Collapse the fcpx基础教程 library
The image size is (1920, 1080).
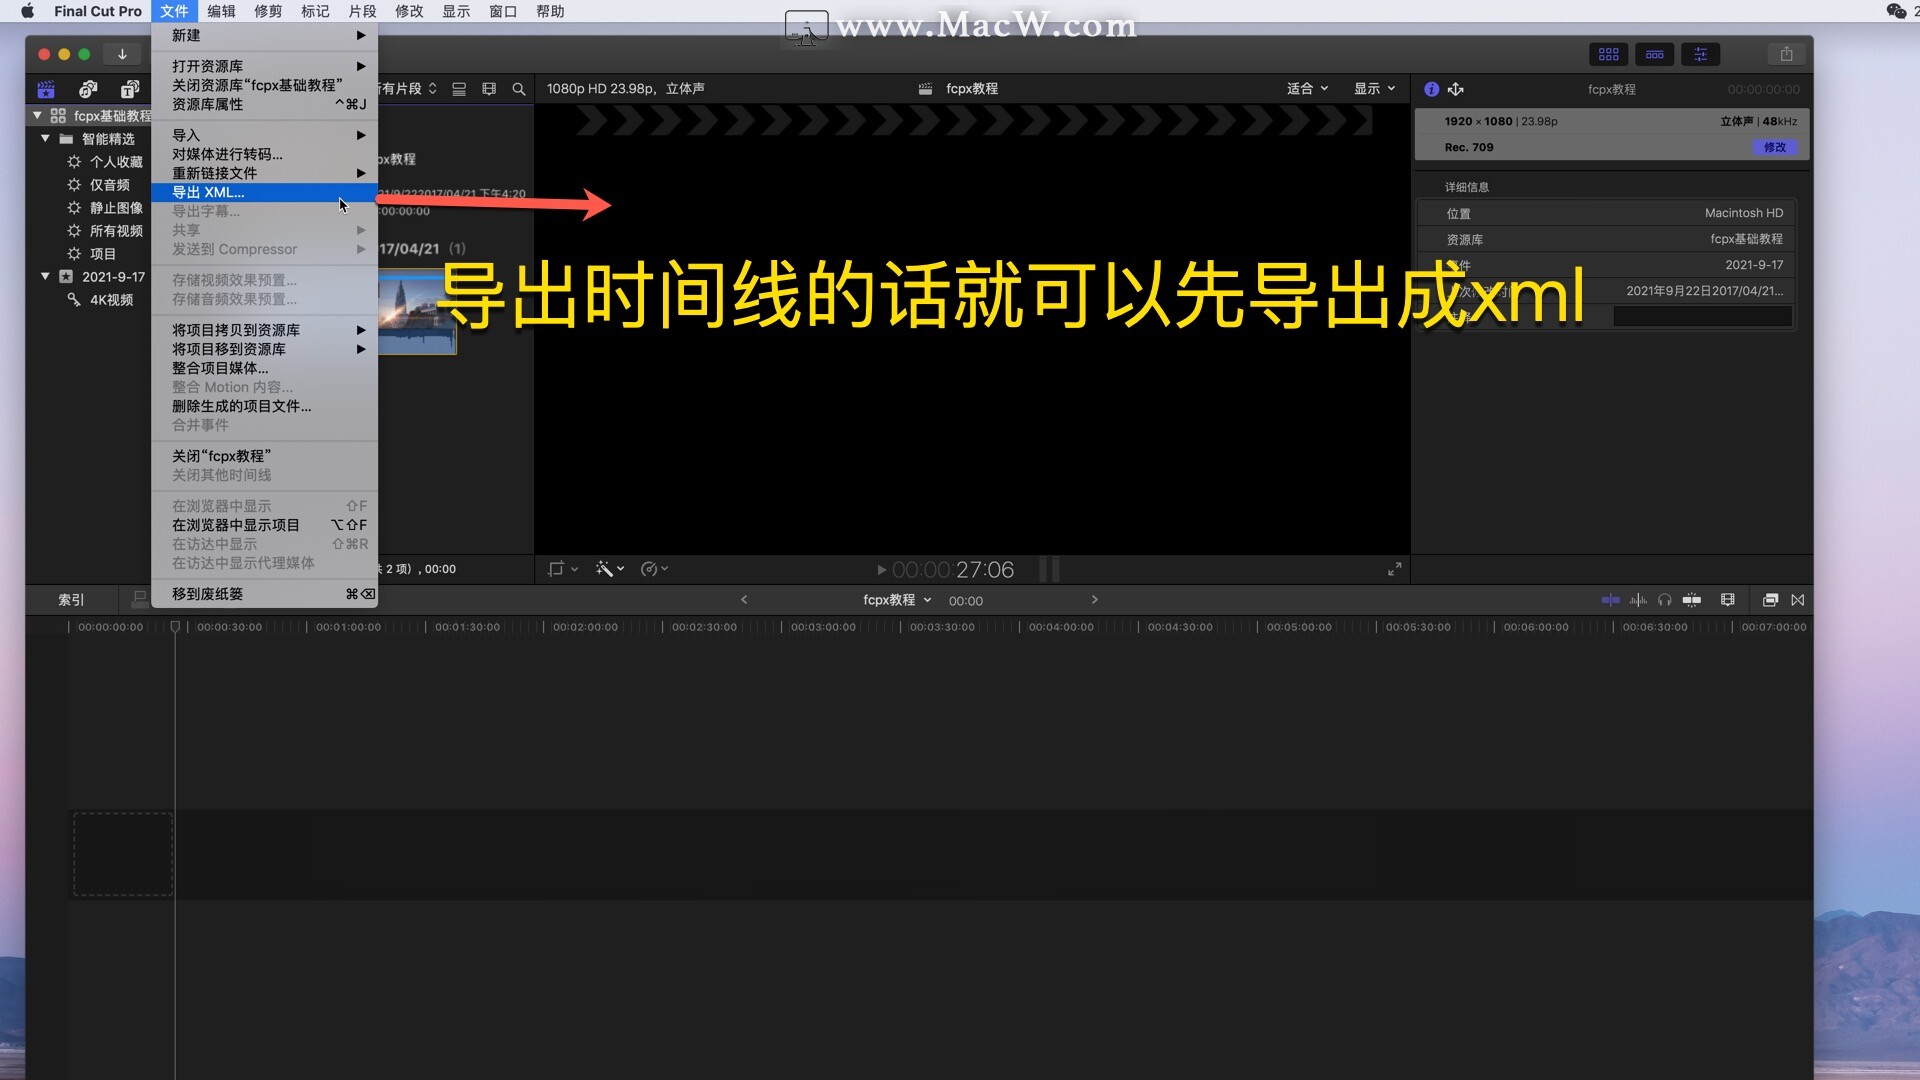coord(37,116)
